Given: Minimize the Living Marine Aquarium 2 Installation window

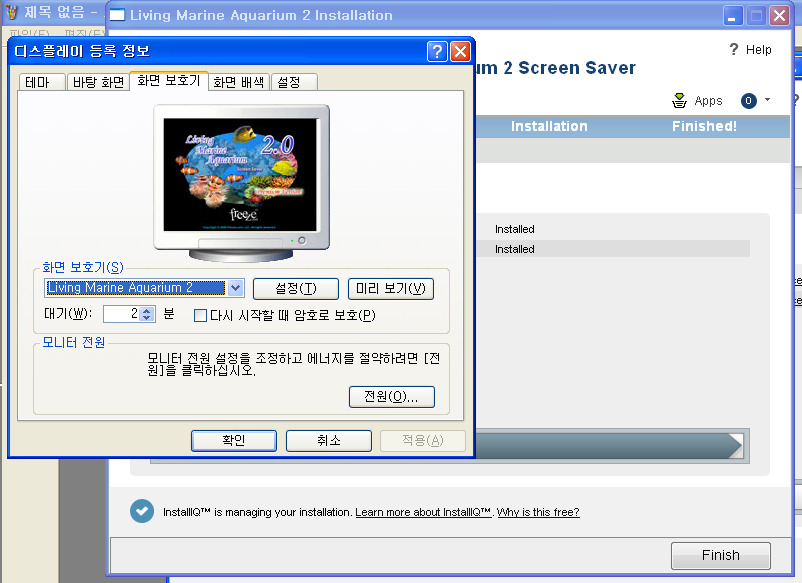Looking at the screenshot, I should (733, 16).
